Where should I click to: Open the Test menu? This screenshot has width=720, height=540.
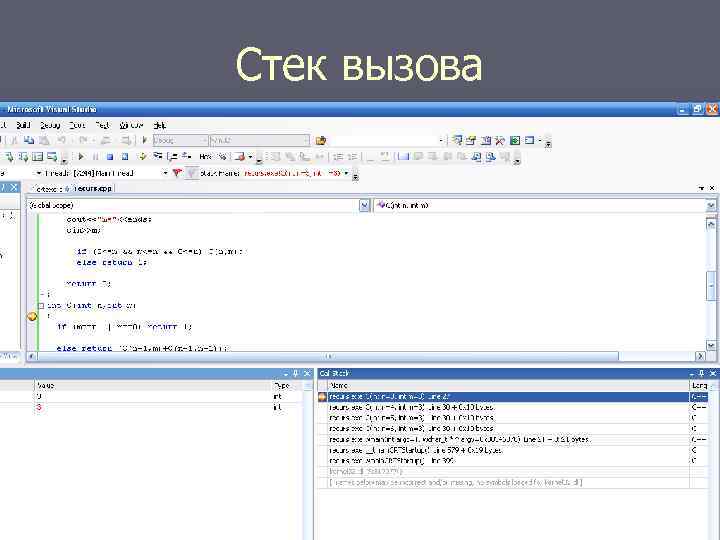pyautogui.click(x=102, y=125)
